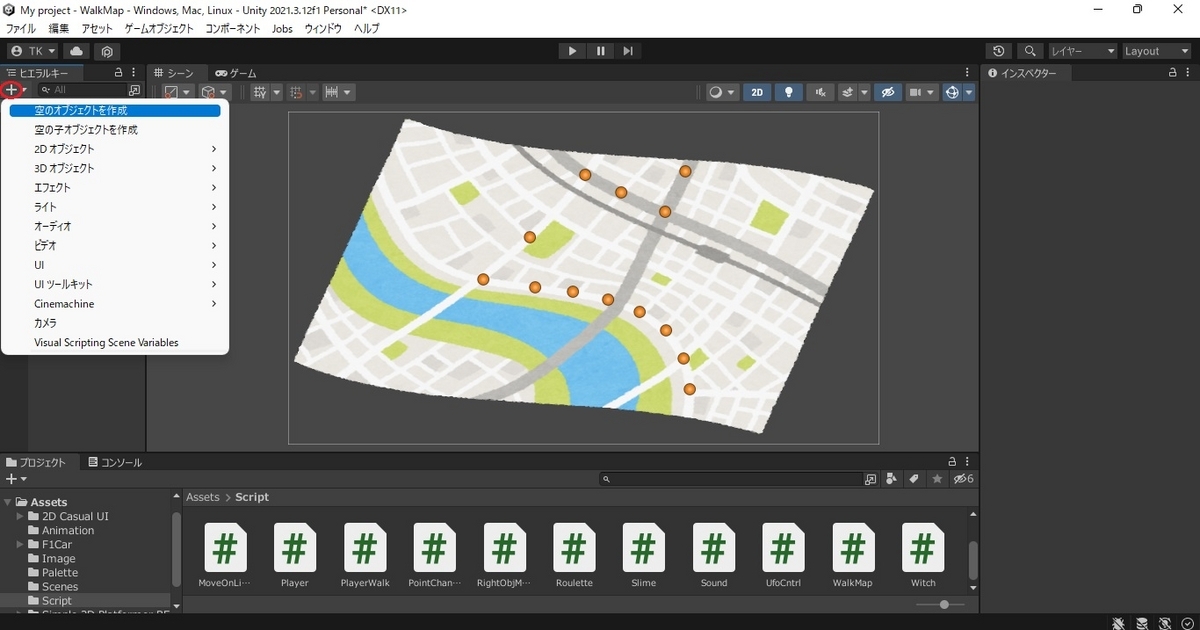
Task: Open the shading draw mode dropdown
Action: click(x=721, y=92)
